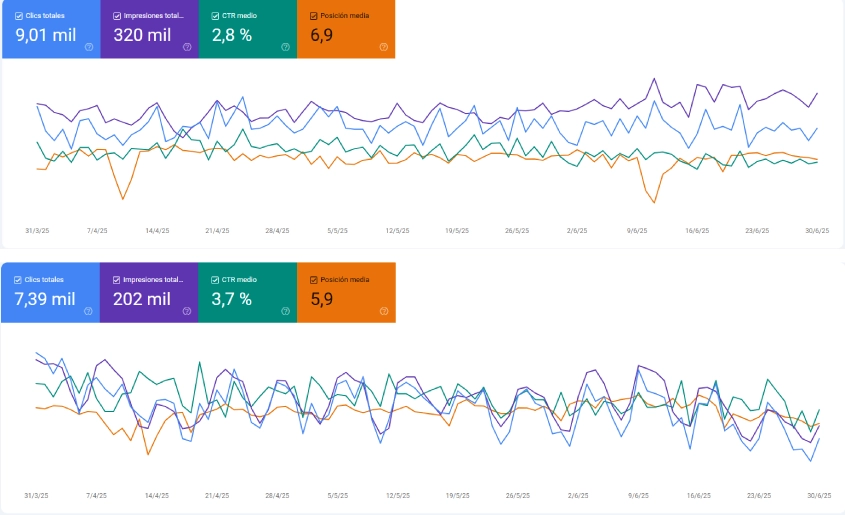Click the 7,39 mil clicks value

pos(45,300)
